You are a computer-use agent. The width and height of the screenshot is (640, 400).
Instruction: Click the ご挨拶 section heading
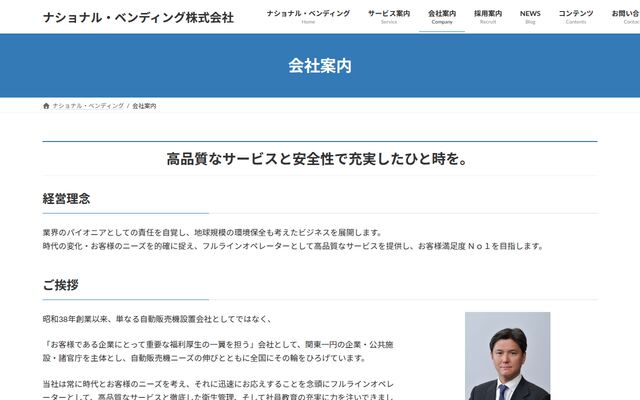[x=60, y=285]
